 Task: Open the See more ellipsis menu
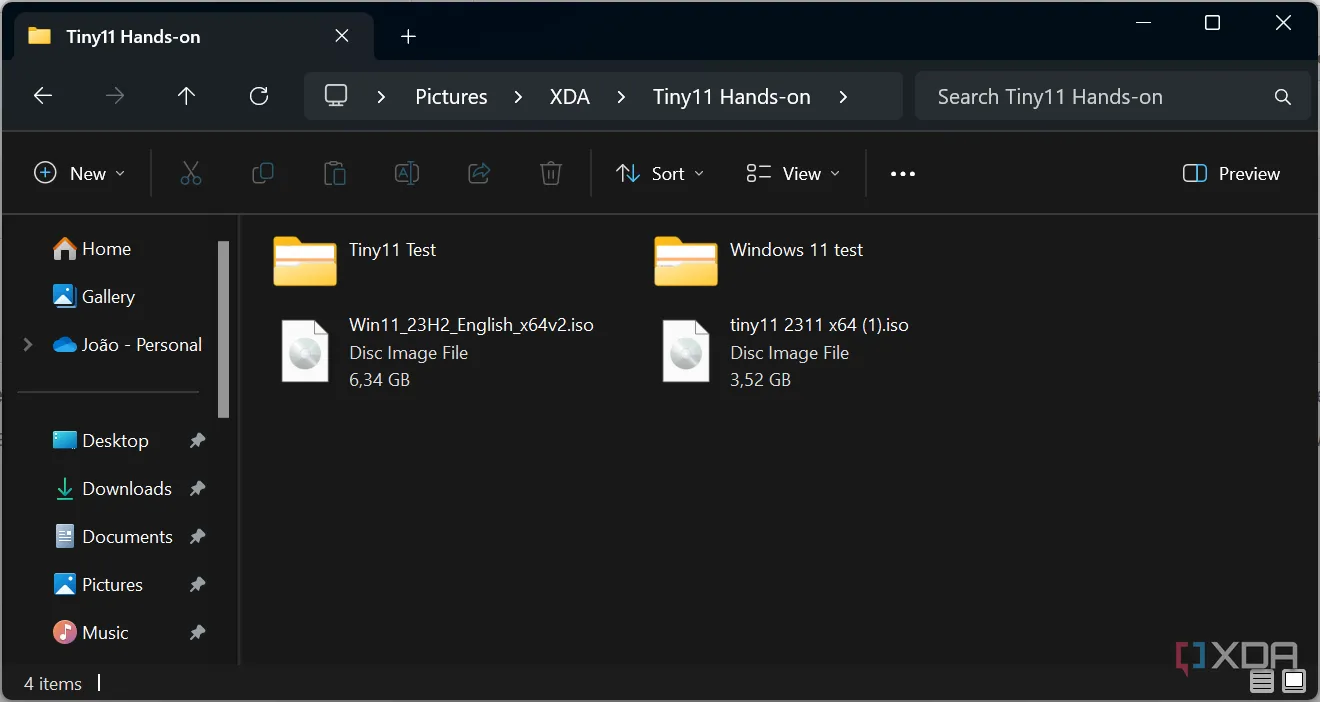point(903,174)
